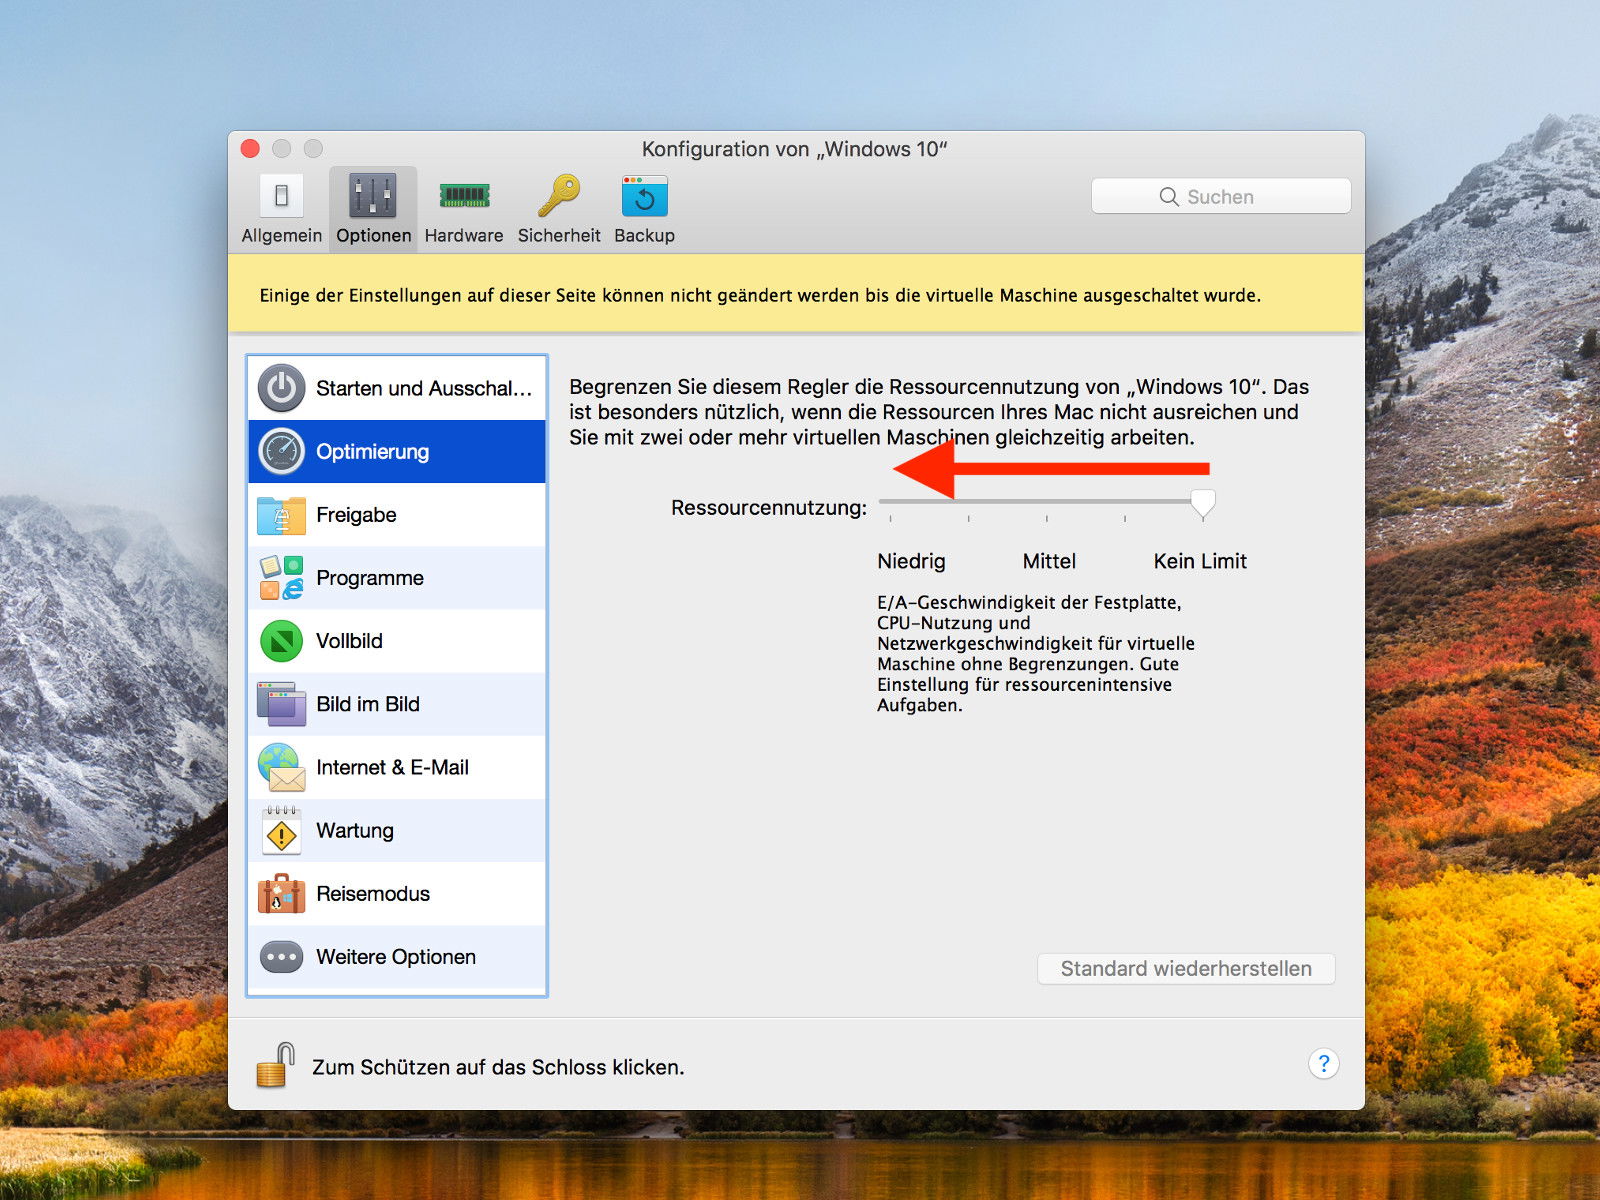Viewport: 1600px width, 1200px height.
Task: Click the Niedrig label under slider
Action: click(911, 561)
